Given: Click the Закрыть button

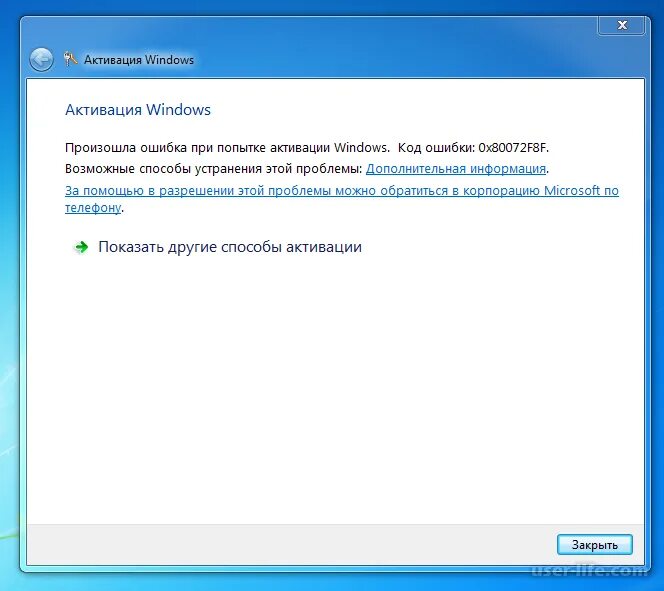Looking at the screenshot, I should (595, 544).
